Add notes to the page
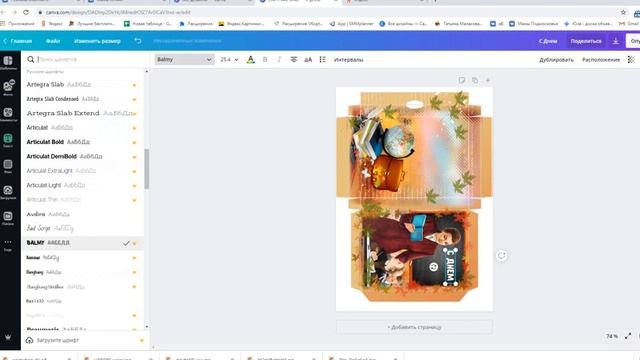Image resolution: width=640 pixels, height=360 pixels. 462,80
